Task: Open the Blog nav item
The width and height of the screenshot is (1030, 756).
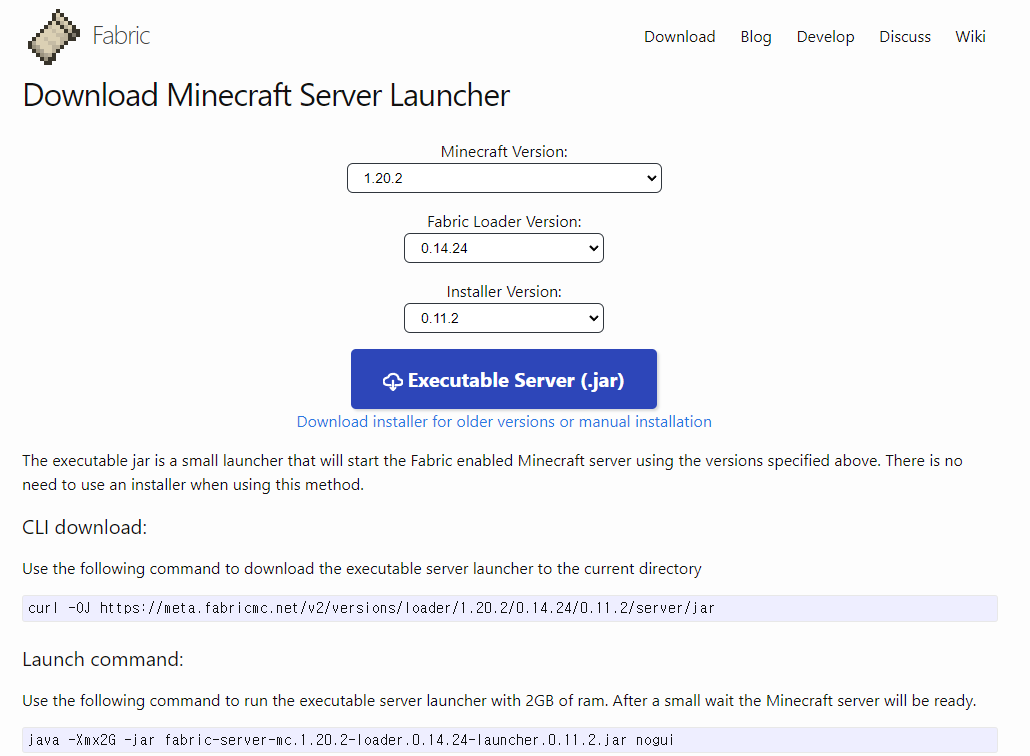Action: [755, 37]
